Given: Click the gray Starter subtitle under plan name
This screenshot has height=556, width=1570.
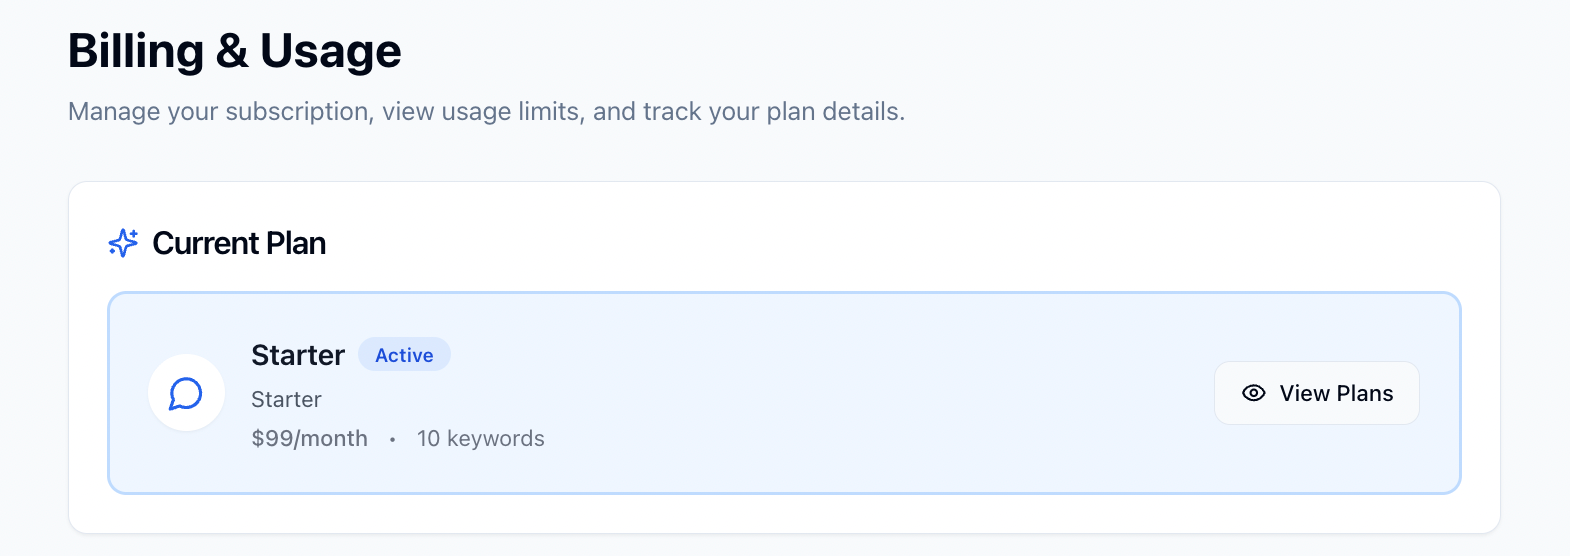Looking at the screenshot, I should 286,399.
